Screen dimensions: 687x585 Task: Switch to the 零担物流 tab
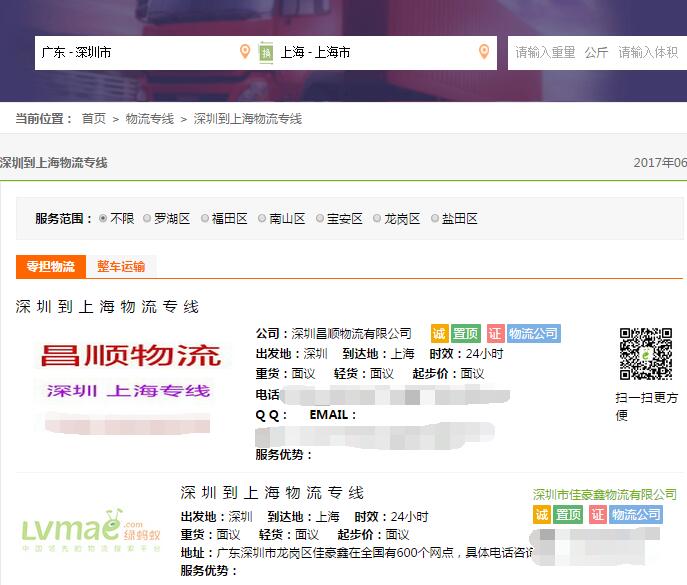pos(51,266)
